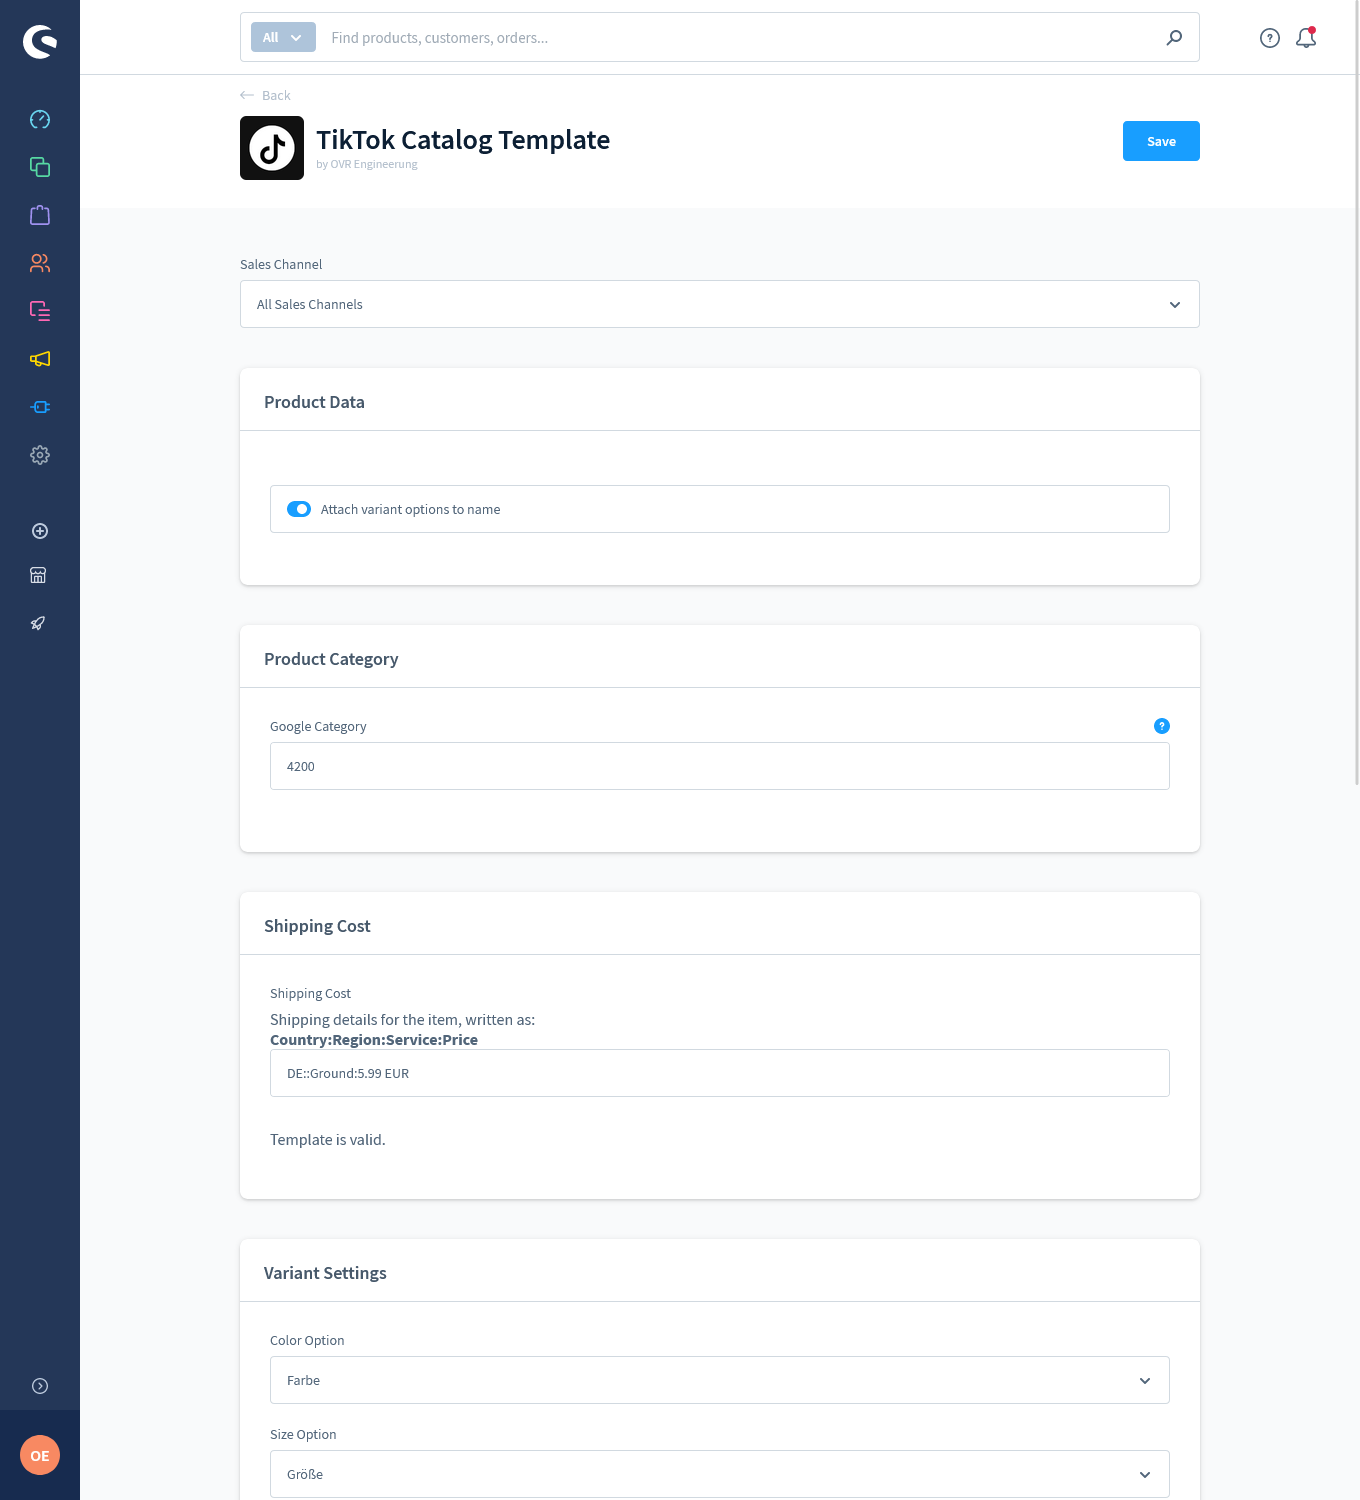Click the Shipping Cost input field
Viewport: 1360px width, 1500px height.
pyautogui.click(x=720, y=1073)
